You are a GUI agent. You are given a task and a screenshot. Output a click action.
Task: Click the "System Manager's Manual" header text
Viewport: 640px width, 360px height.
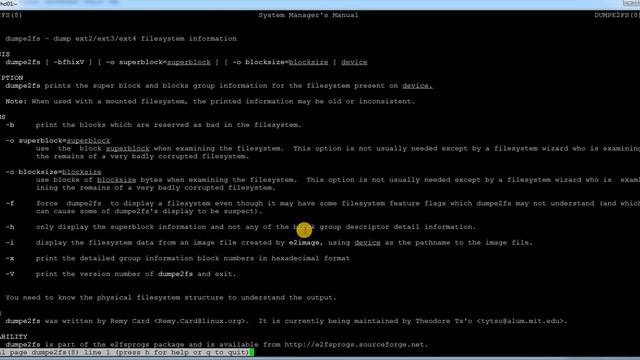pos(308,15)
